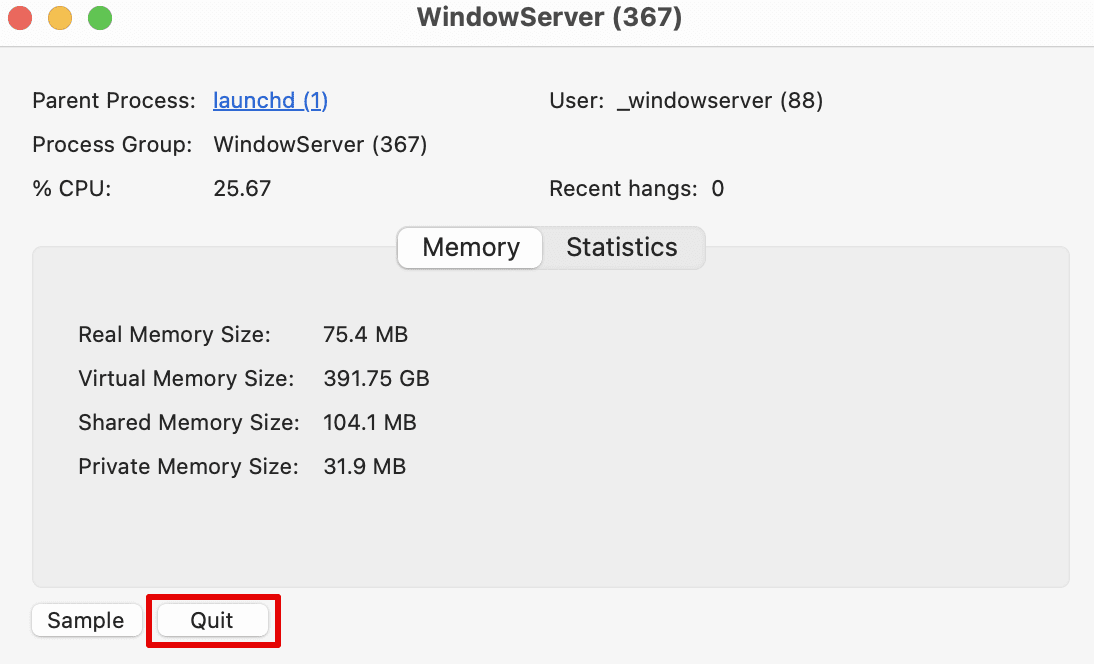
Task: Minimize window with the yellow button
Action: [x=59, y=17]
